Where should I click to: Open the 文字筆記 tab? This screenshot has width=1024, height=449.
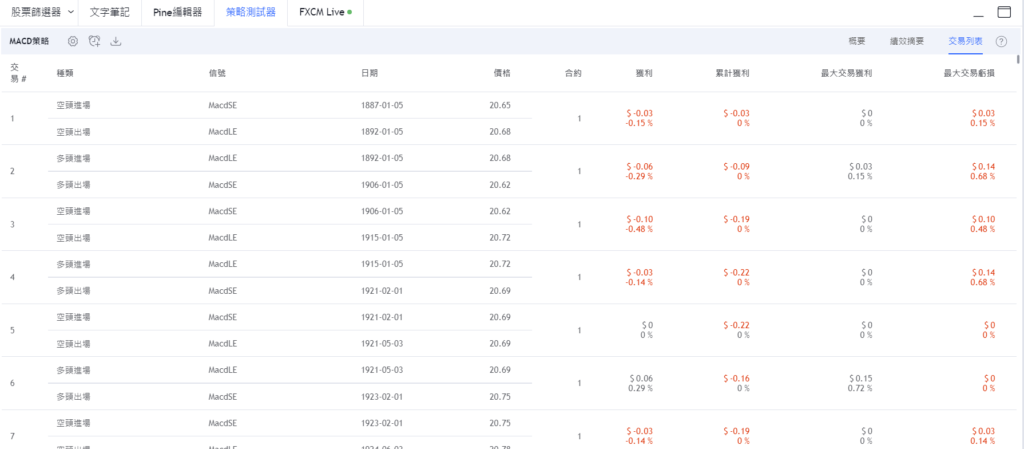pyautogui.click(x=110, y=13)
